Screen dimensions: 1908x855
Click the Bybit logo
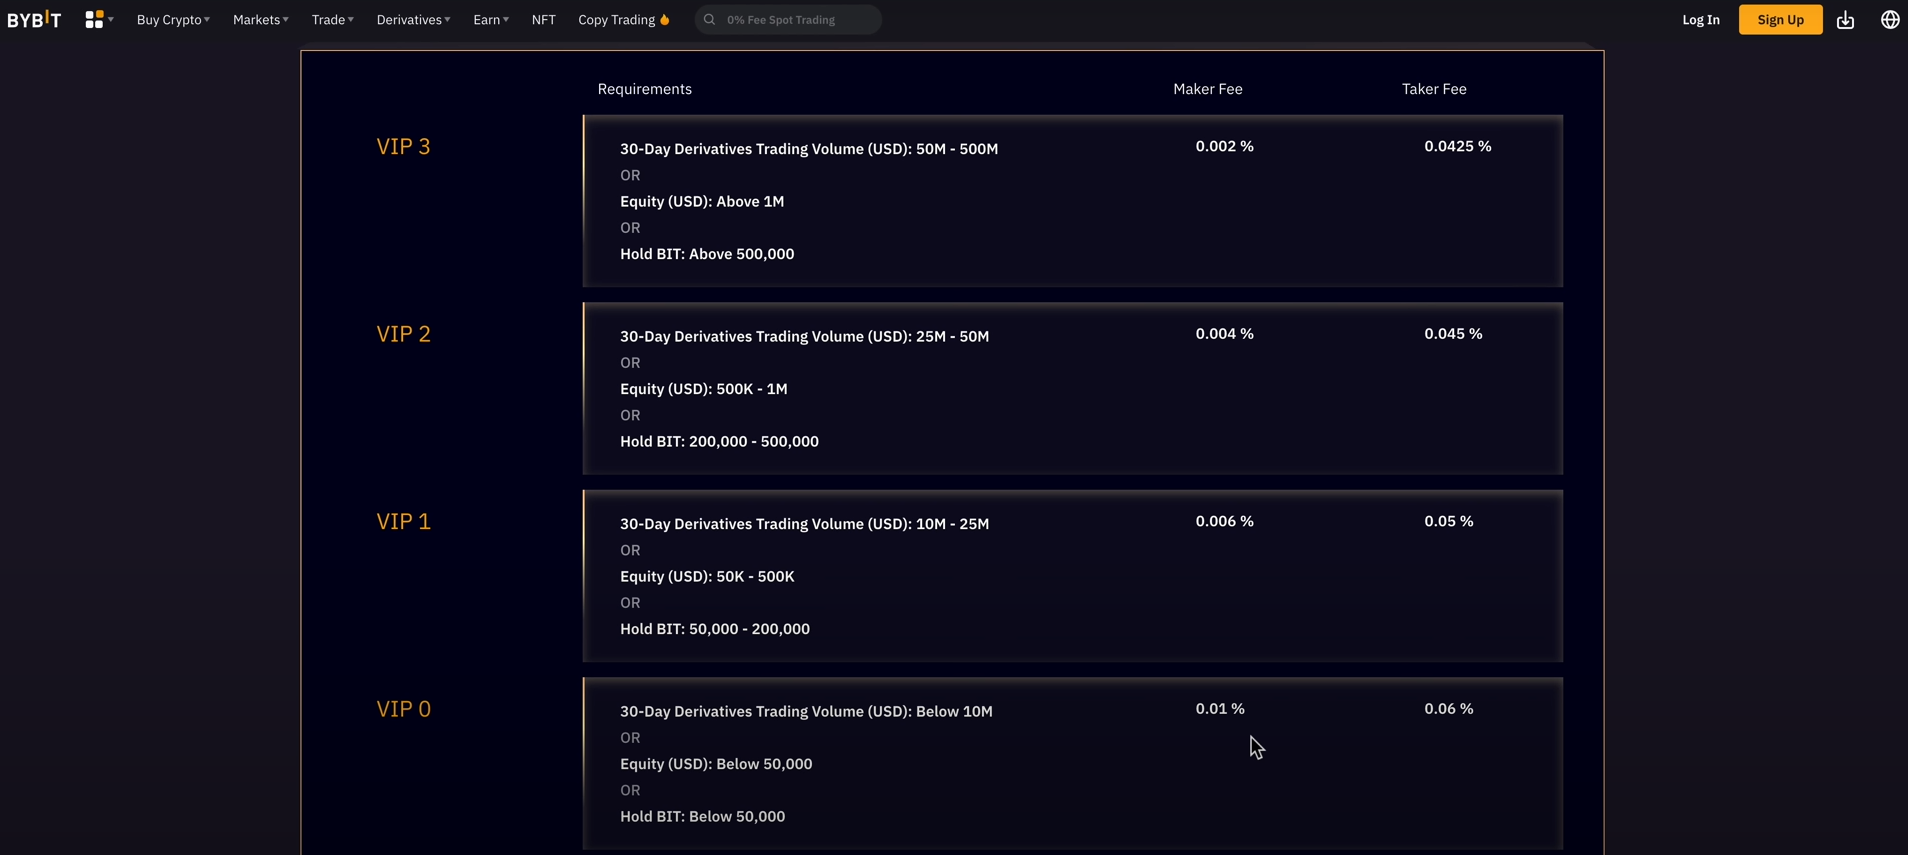point(34,20)
